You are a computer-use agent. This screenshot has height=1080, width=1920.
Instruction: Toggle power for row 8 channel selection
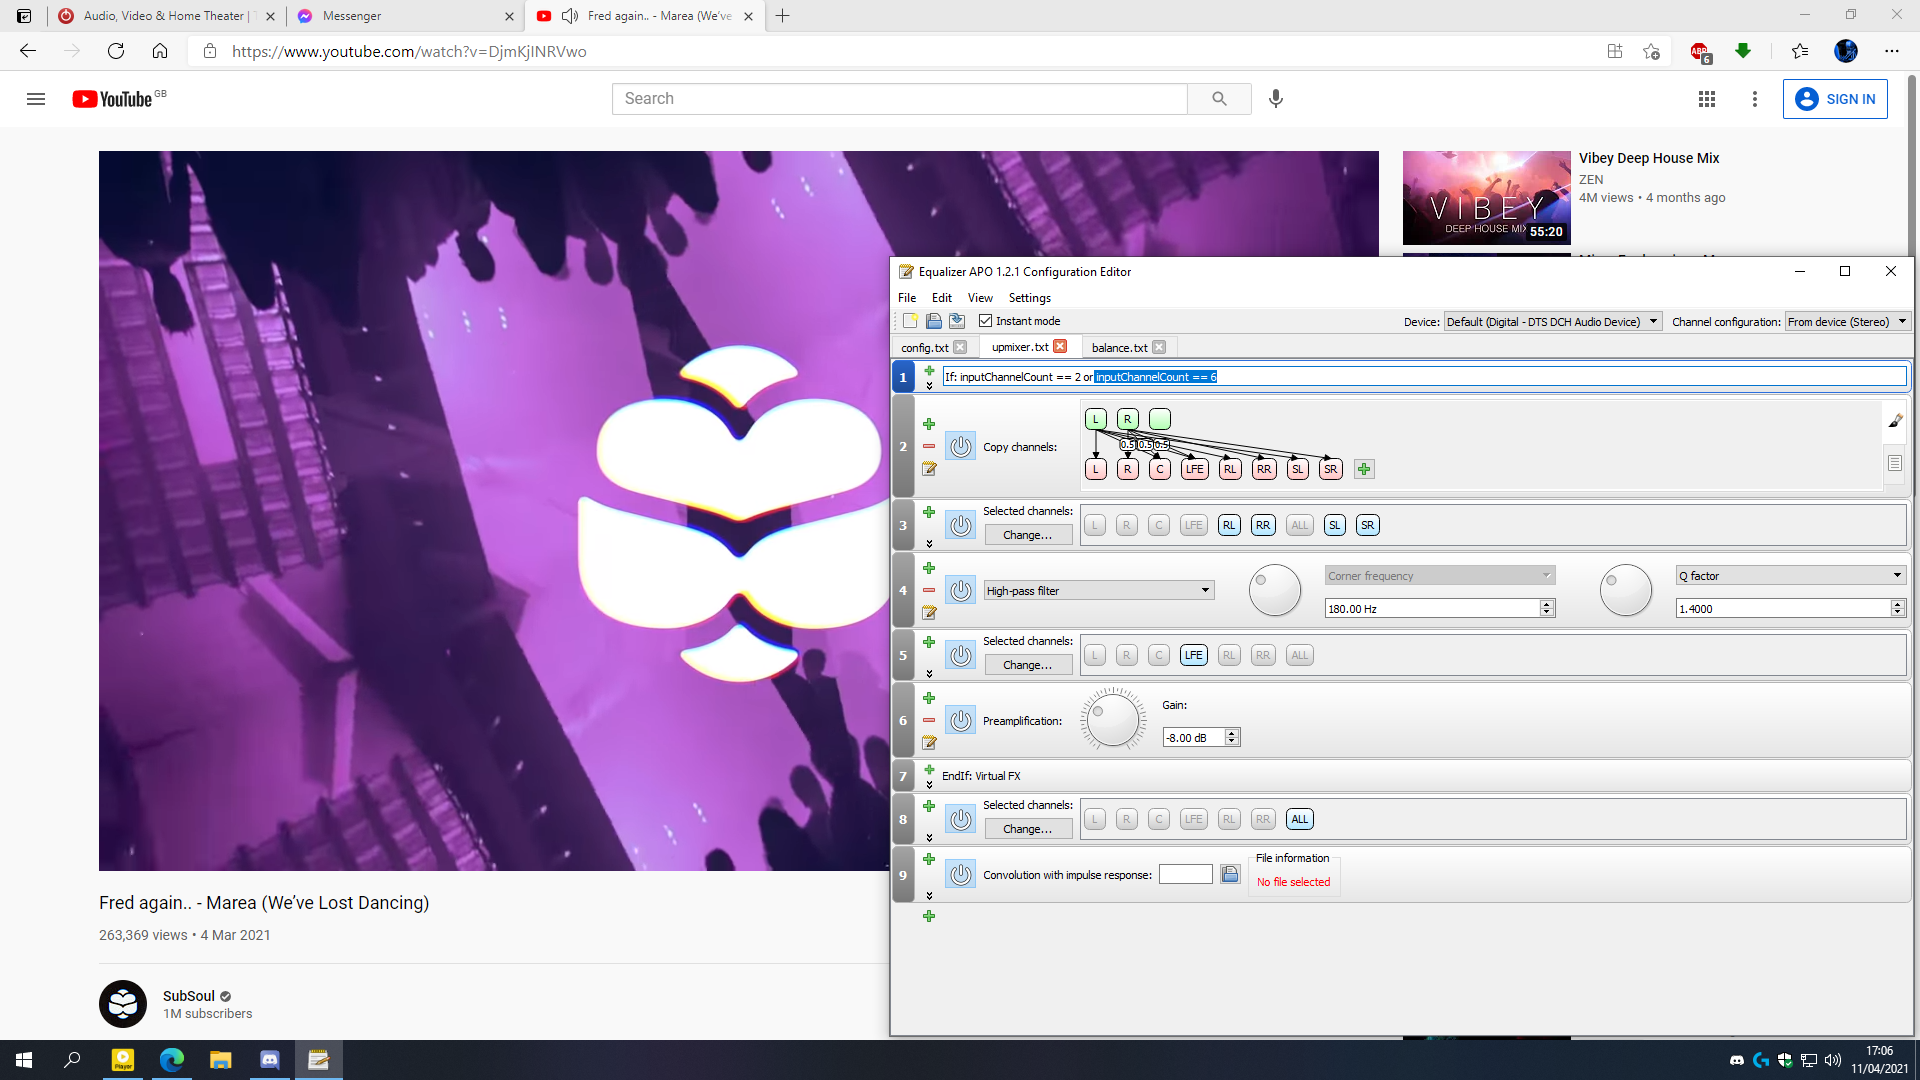tap(961, 819)
